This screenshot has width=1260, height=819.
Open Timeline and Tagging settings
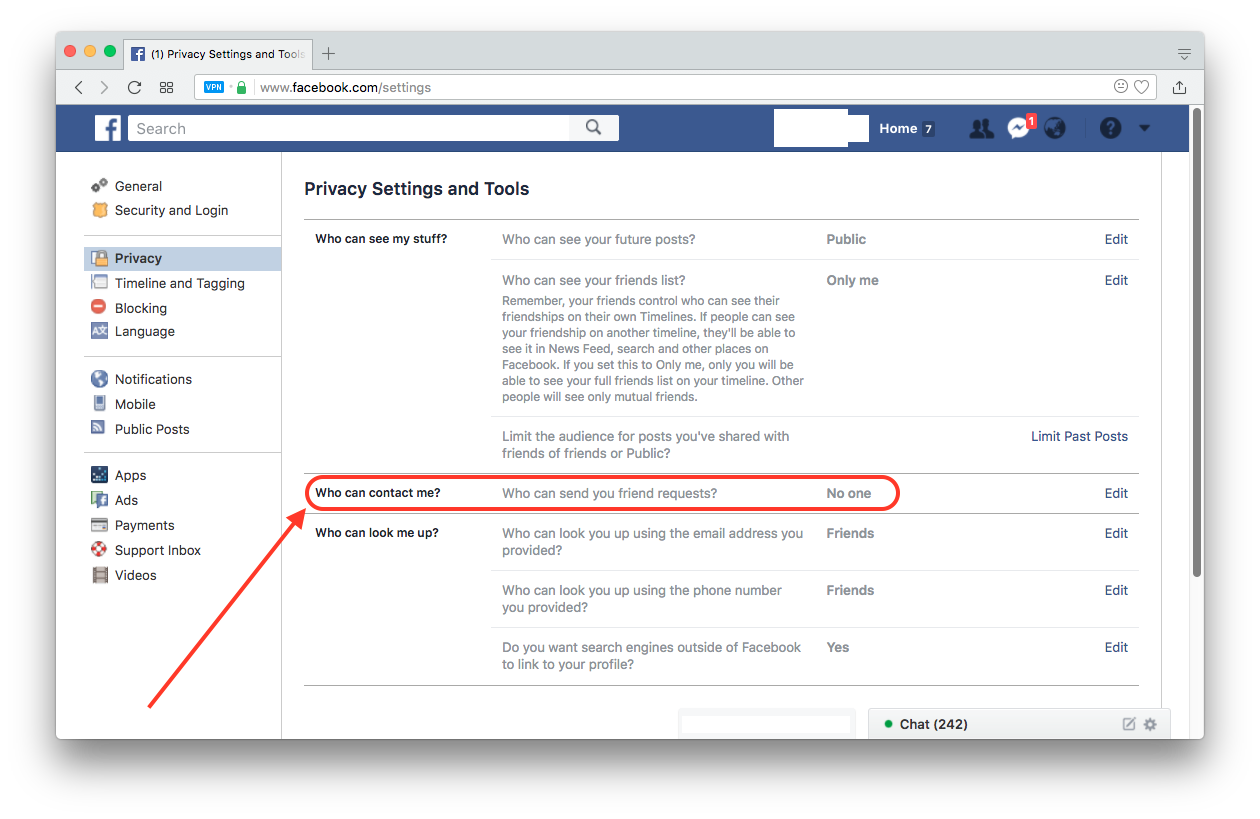click(x=179, y=283)
